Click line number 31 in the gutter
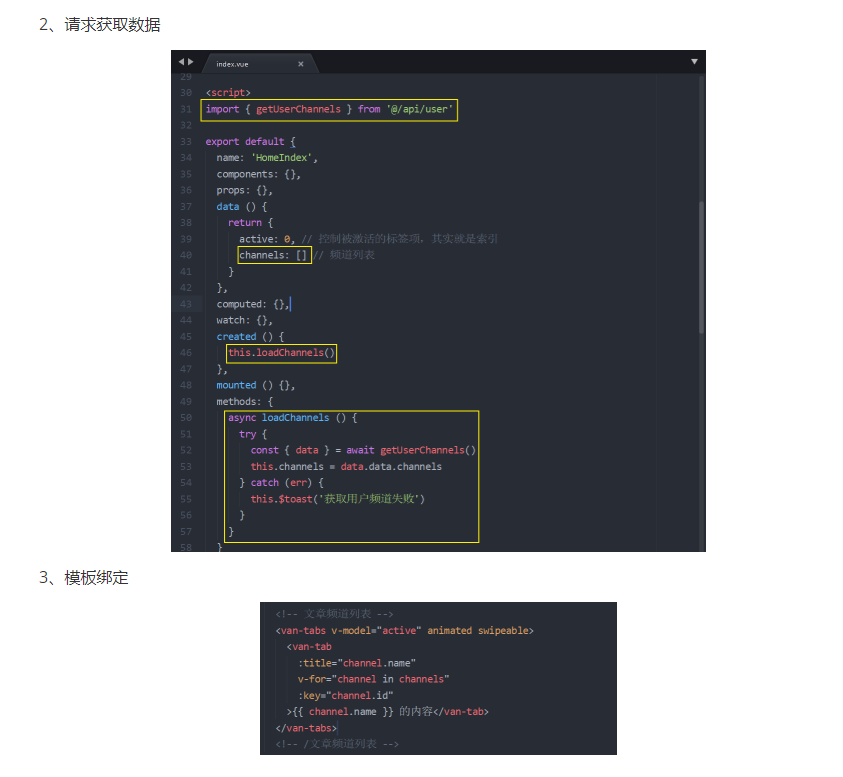843x777 pixels. [185, 110]
